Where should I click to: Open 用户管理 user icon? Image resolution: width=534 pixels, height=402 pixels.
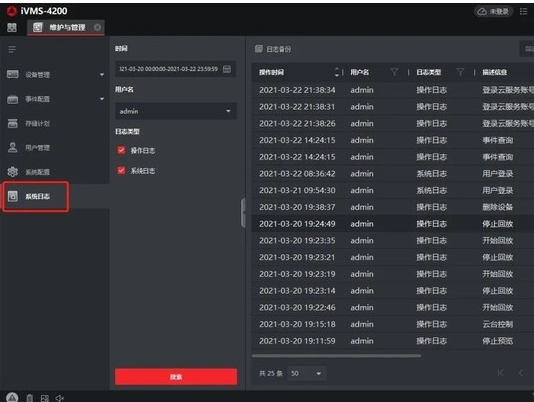(x=13, y=148)
